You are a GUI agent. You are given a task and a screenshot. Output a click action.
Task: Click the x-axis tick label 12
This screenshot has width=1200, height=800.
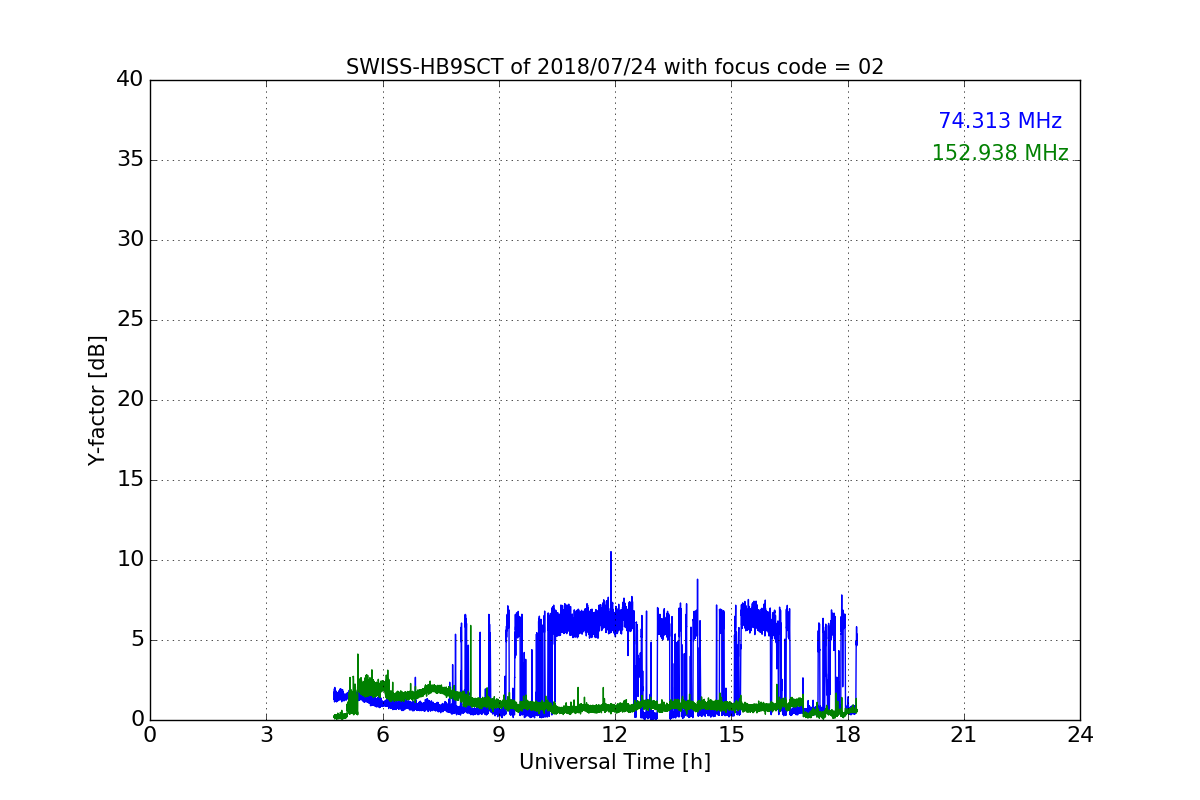click(615, 735)
